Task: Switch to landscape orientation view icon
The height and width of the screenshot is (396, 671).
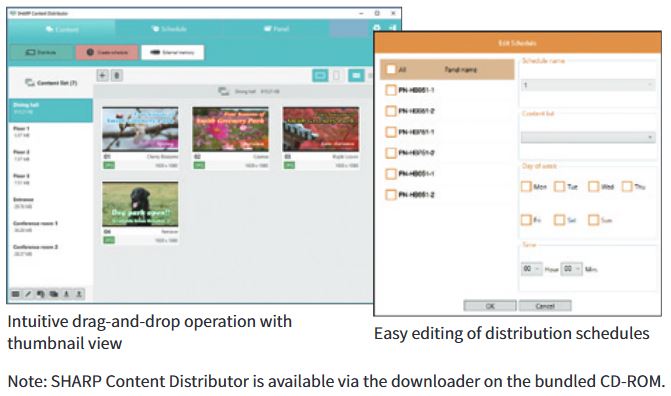Action: pos(320,76)
